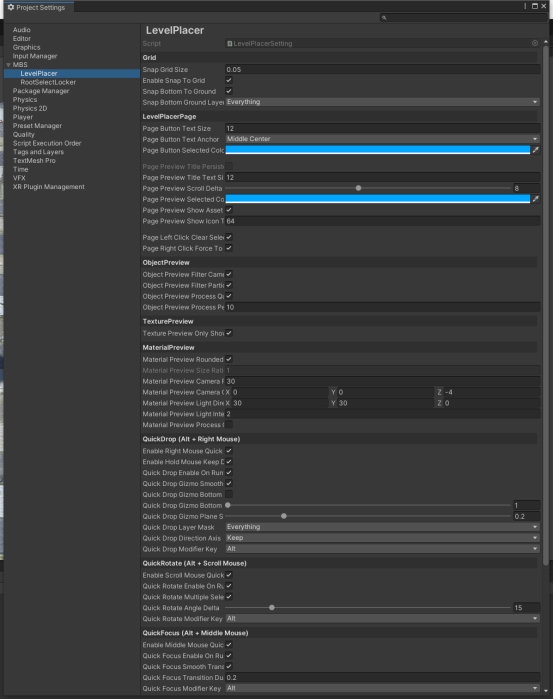The width and height of the screenshot is (554, 700).
Task: Click Page Button Selected Color swatch
Action: 378,150
